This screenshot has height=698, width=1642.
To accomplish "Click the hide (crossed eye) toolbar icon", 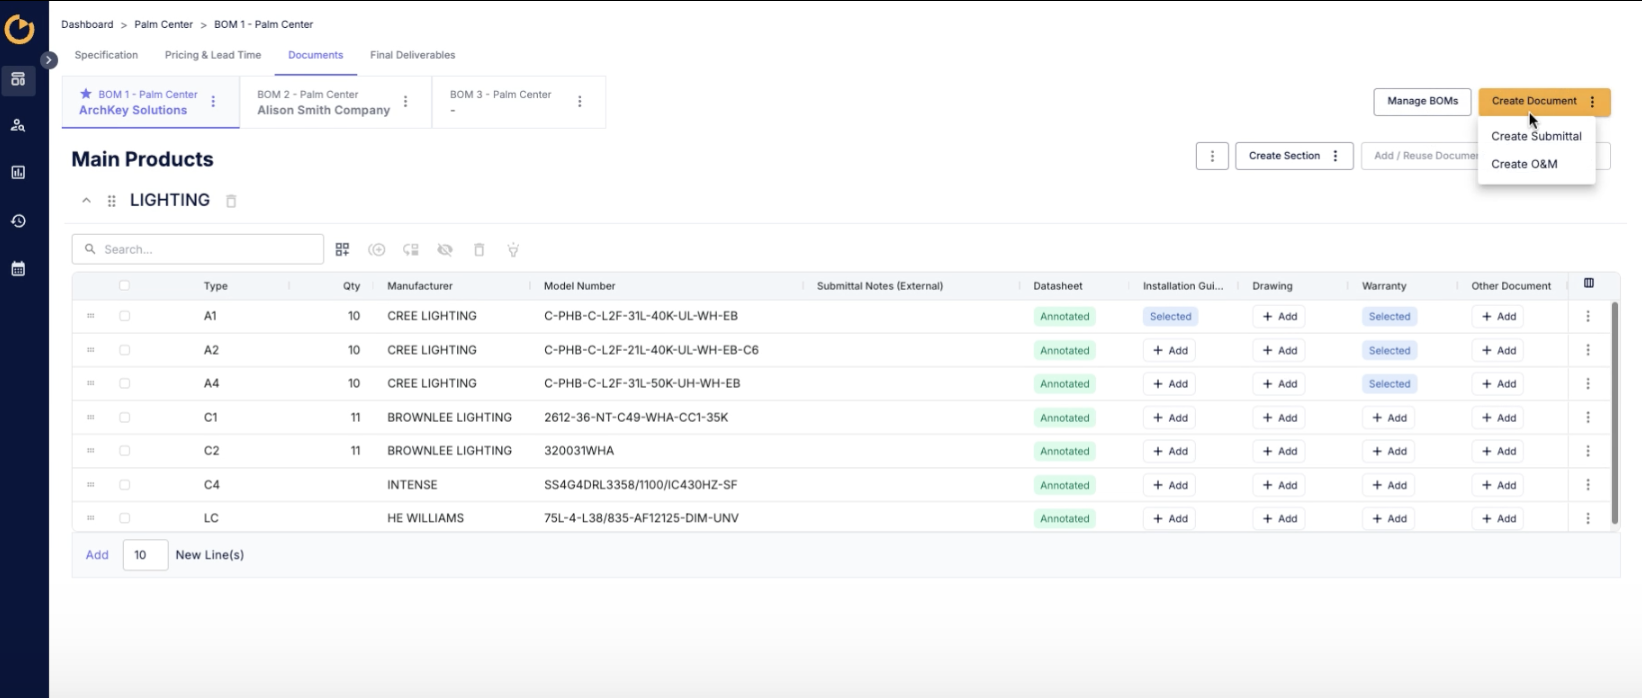I will click(445, 250).
